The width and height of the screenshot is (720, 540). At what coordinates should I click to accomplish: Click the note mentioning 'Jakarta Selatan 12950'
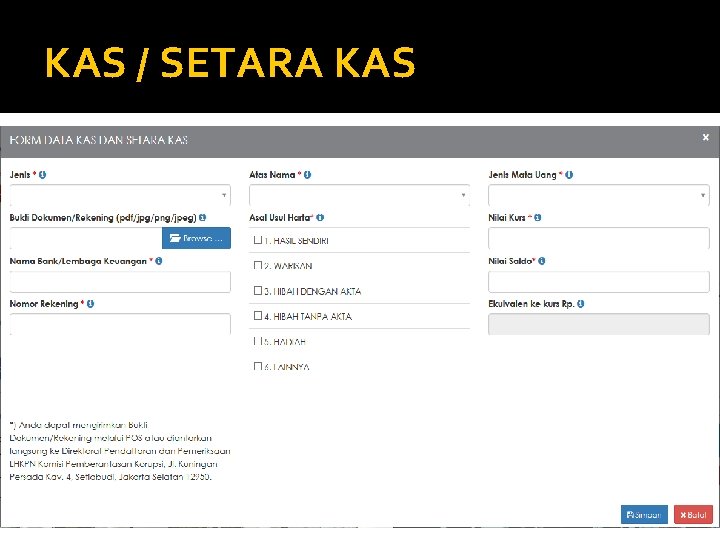pos(120,451)
